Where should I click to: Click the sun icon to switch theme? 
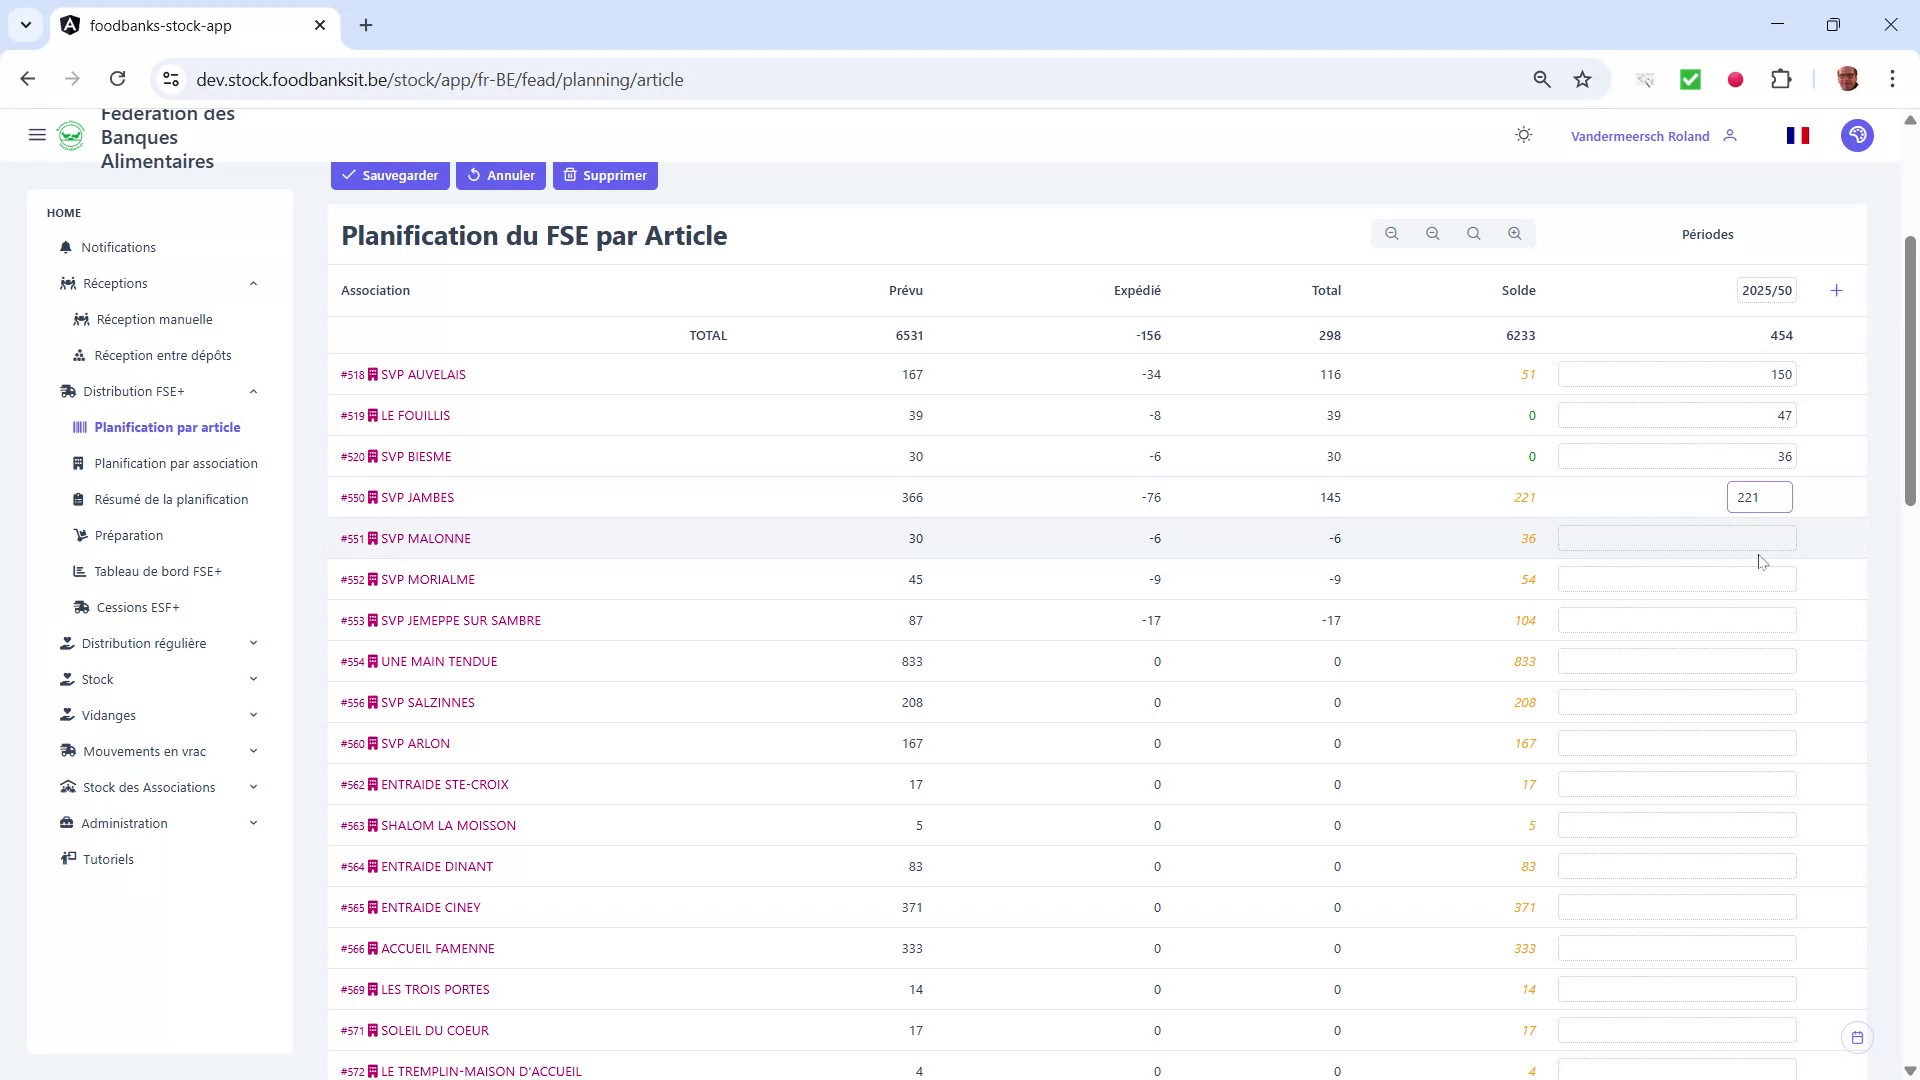pyautogui.click(x=1523, y=135)
